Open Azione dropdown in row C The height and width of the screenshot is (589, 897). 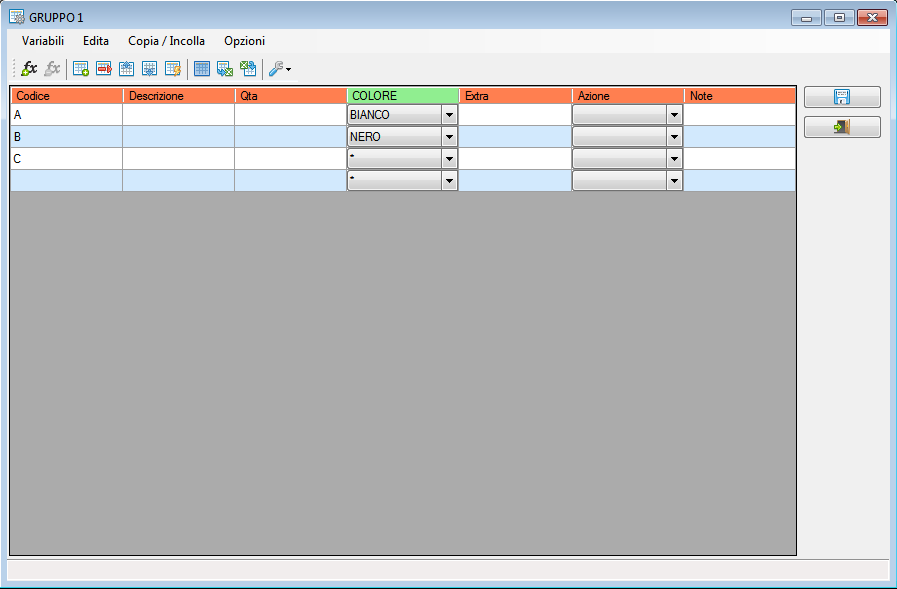pyautogui.click(x=674, y=158)
